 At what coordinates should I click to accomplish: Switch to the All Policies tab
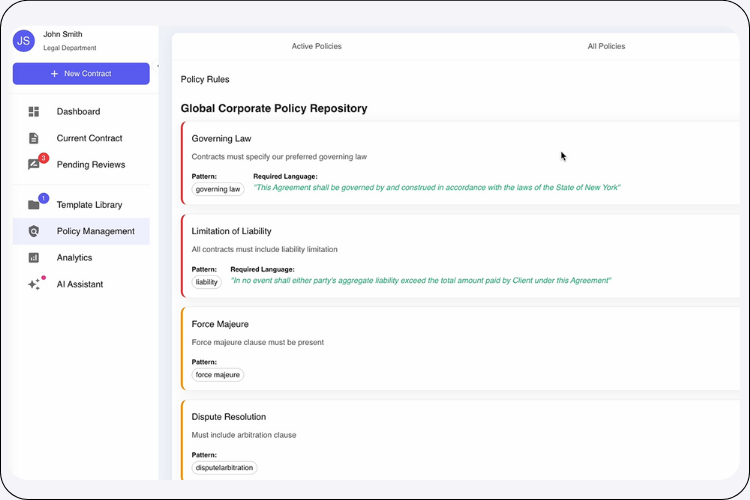click(606, 46)
